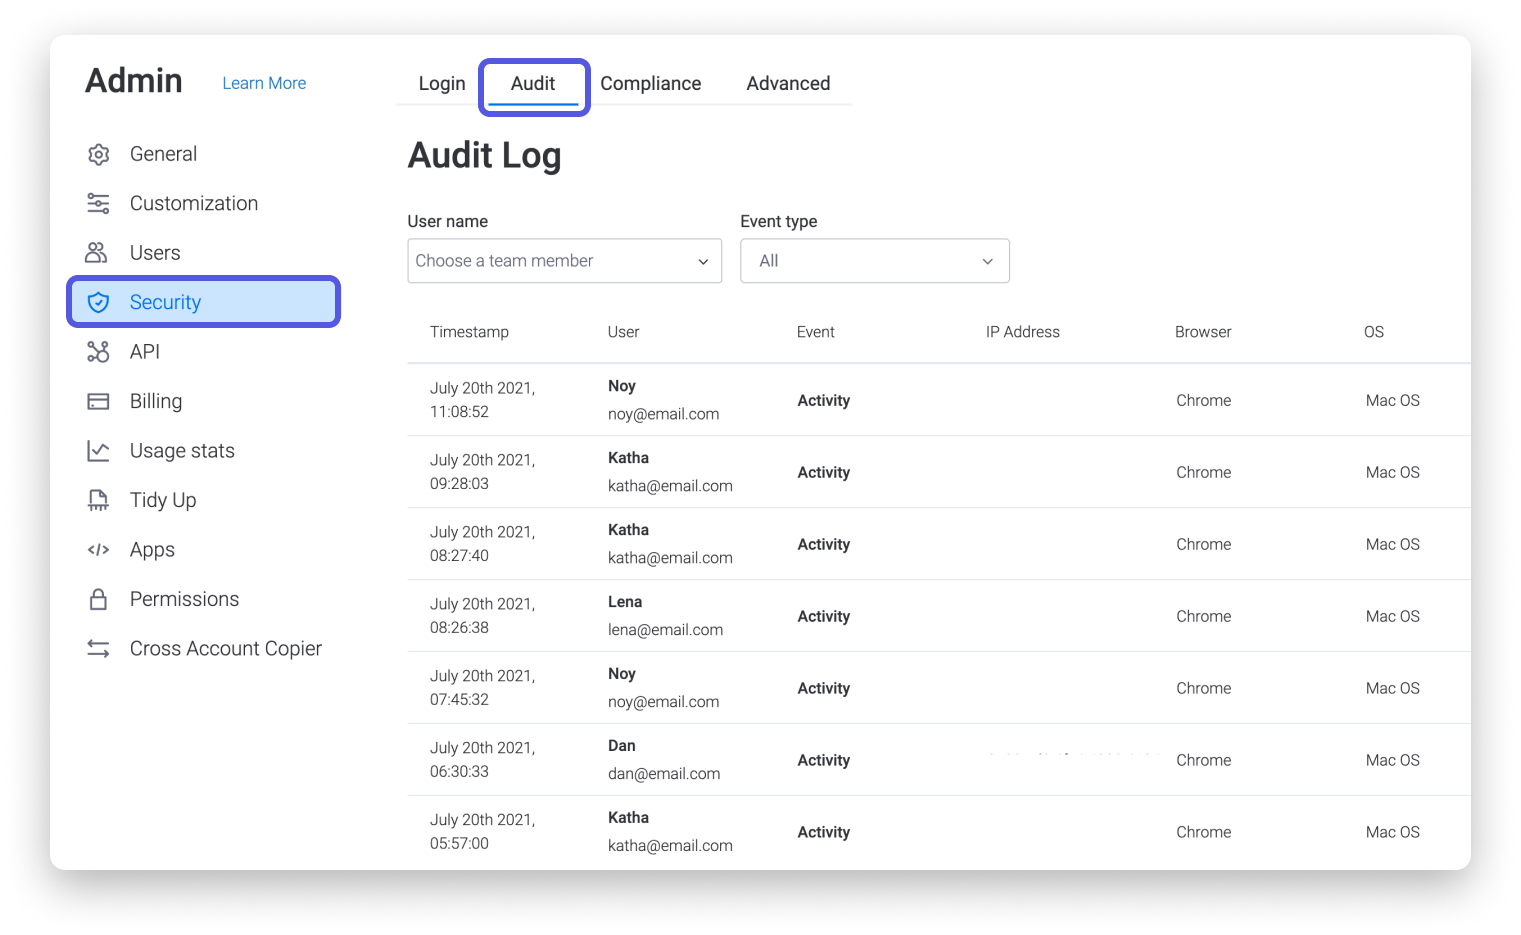The image size is (1521, 935).
Task: Select the API sidebar item
Action: 145,352
